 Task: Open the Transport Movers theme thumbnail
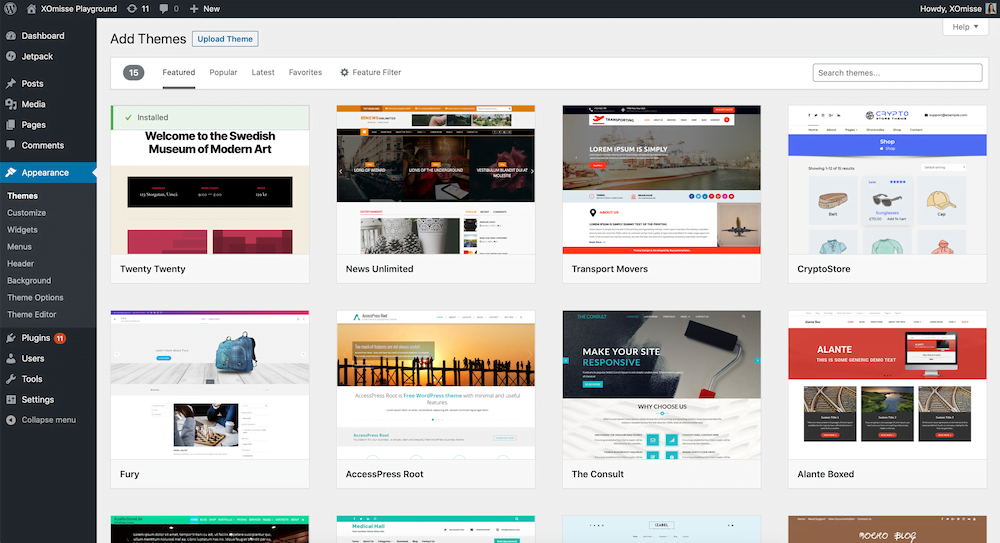coord(661,179)
